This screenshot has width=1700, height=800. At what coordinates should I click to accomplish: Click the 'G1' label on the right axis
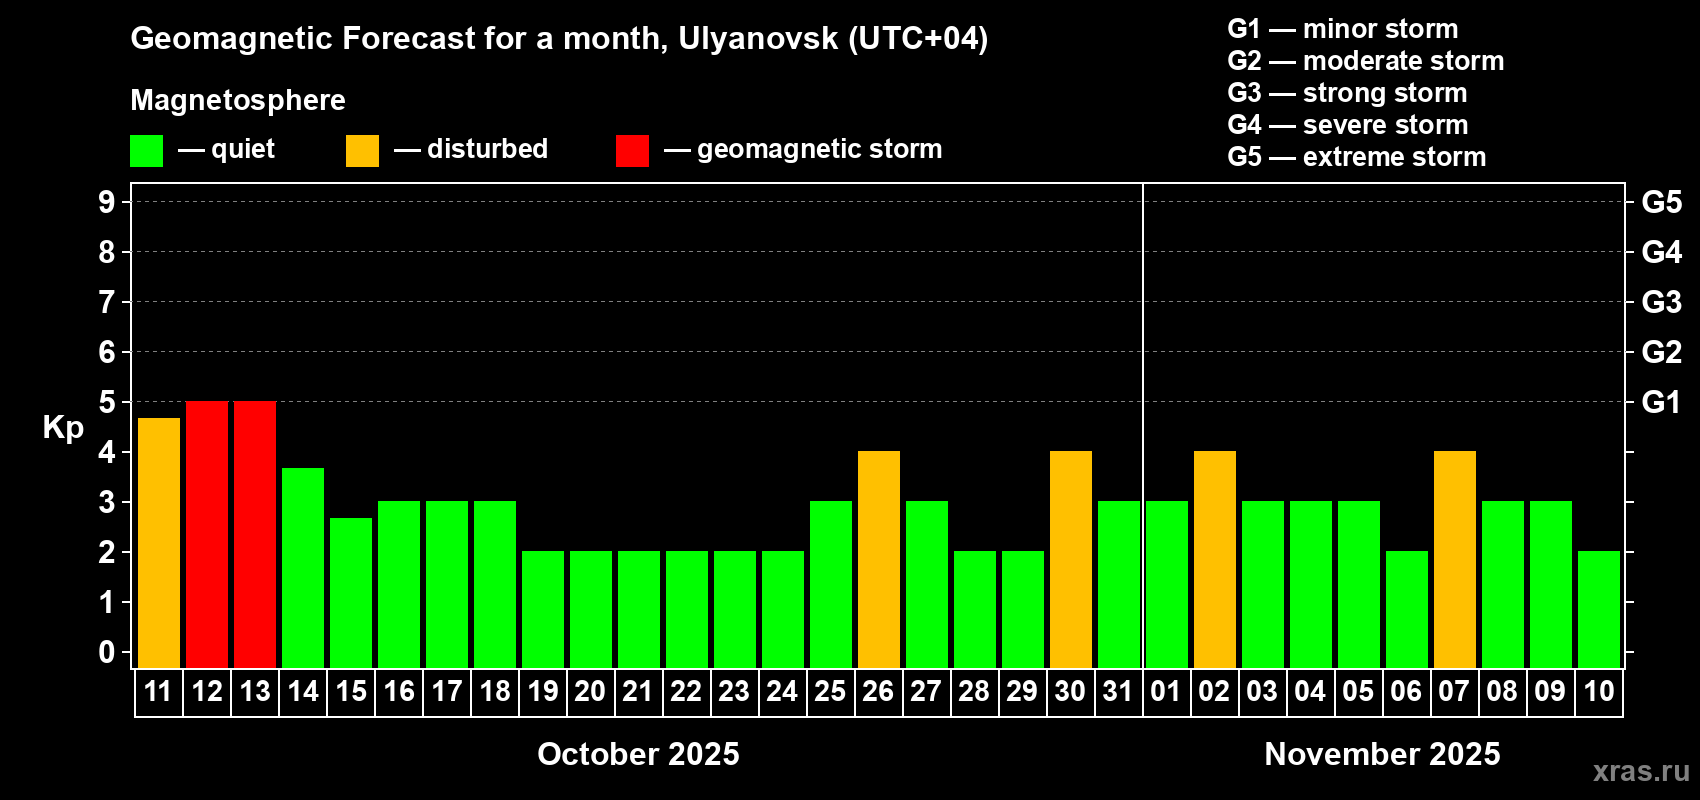[x=1662, y=402]
